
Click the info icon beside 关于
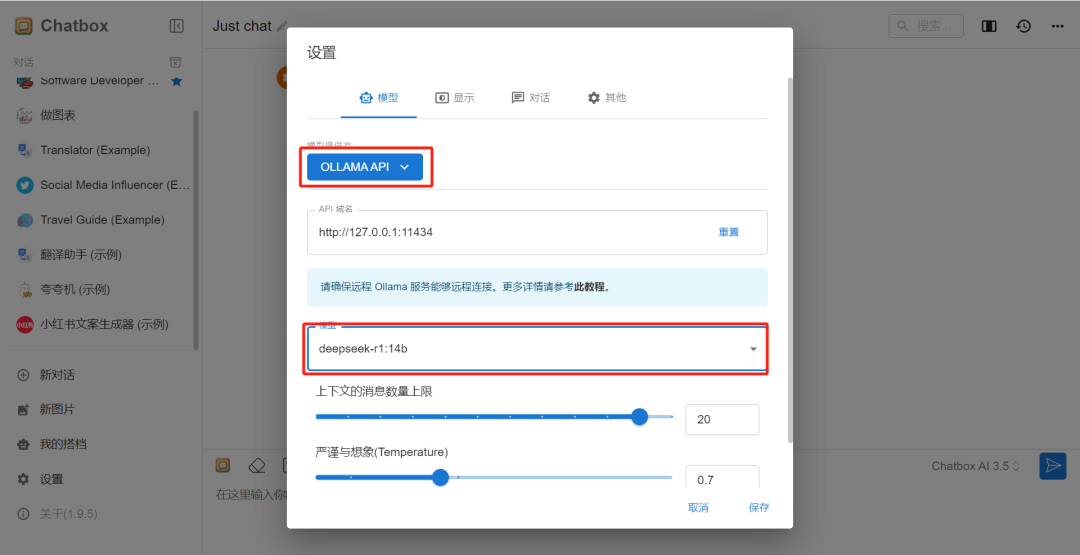click(23, 514)
